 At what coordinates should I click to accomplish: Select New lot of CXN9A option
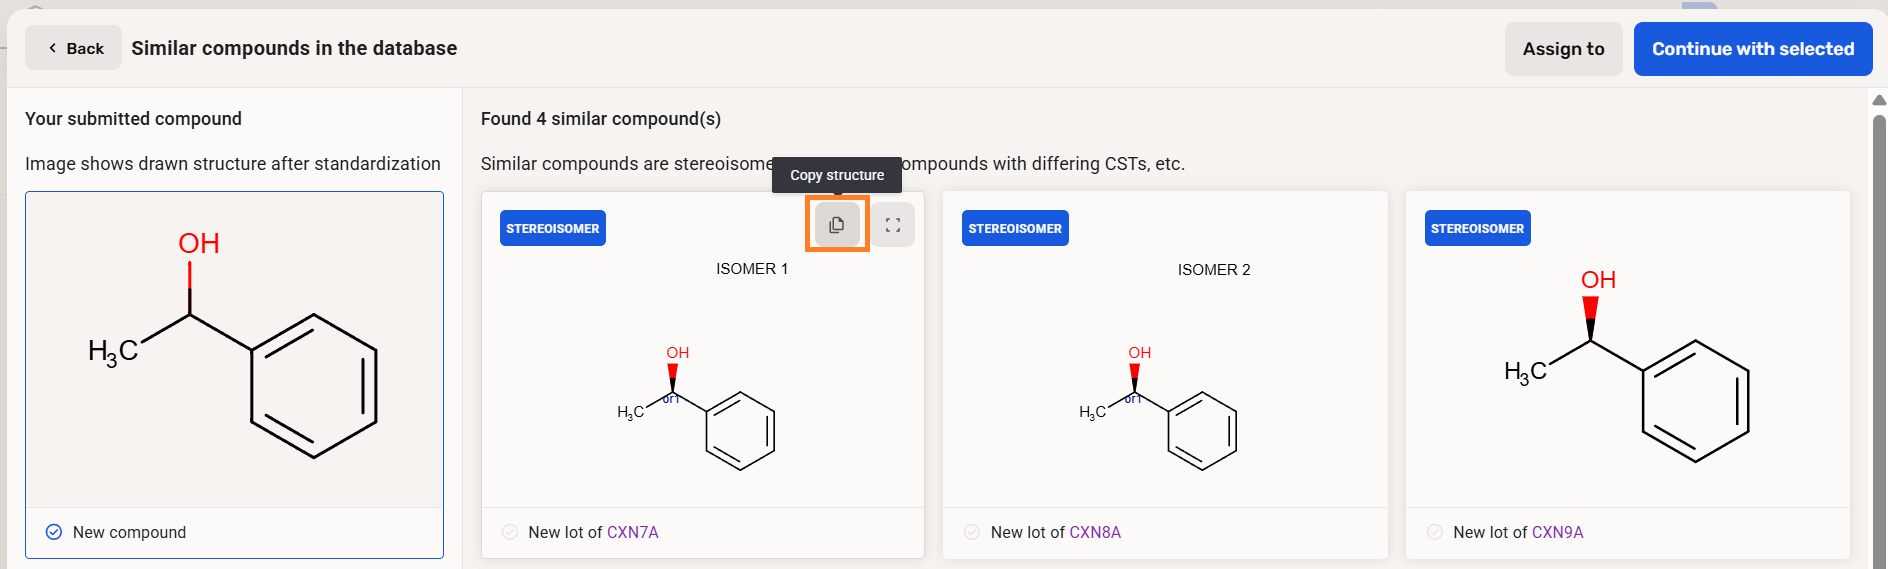tap(1435, 532)
